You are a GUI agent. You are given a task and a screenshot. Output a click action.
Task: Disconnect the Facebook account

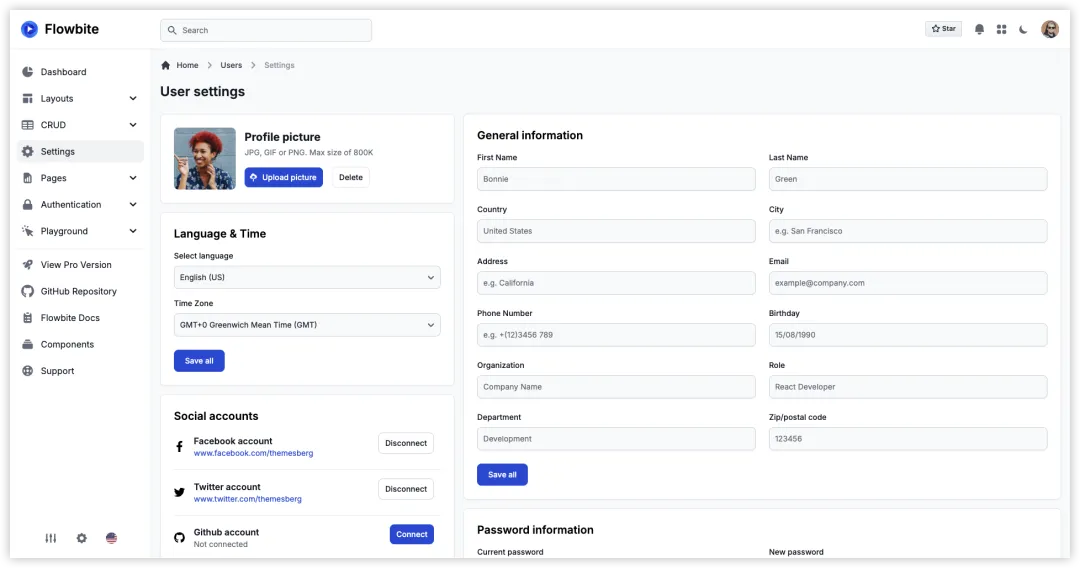click(x=406, y=443)
